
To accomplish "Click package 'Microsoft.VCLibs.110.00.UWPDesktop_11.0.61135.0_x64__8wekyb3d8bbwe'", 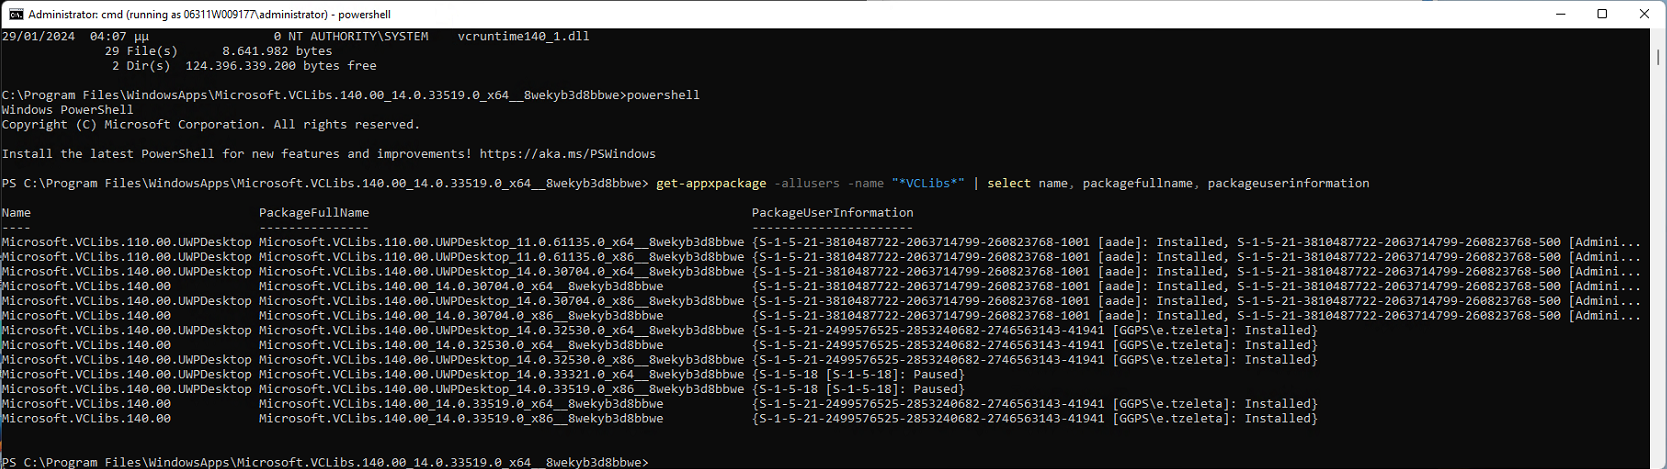I will 501,242.
